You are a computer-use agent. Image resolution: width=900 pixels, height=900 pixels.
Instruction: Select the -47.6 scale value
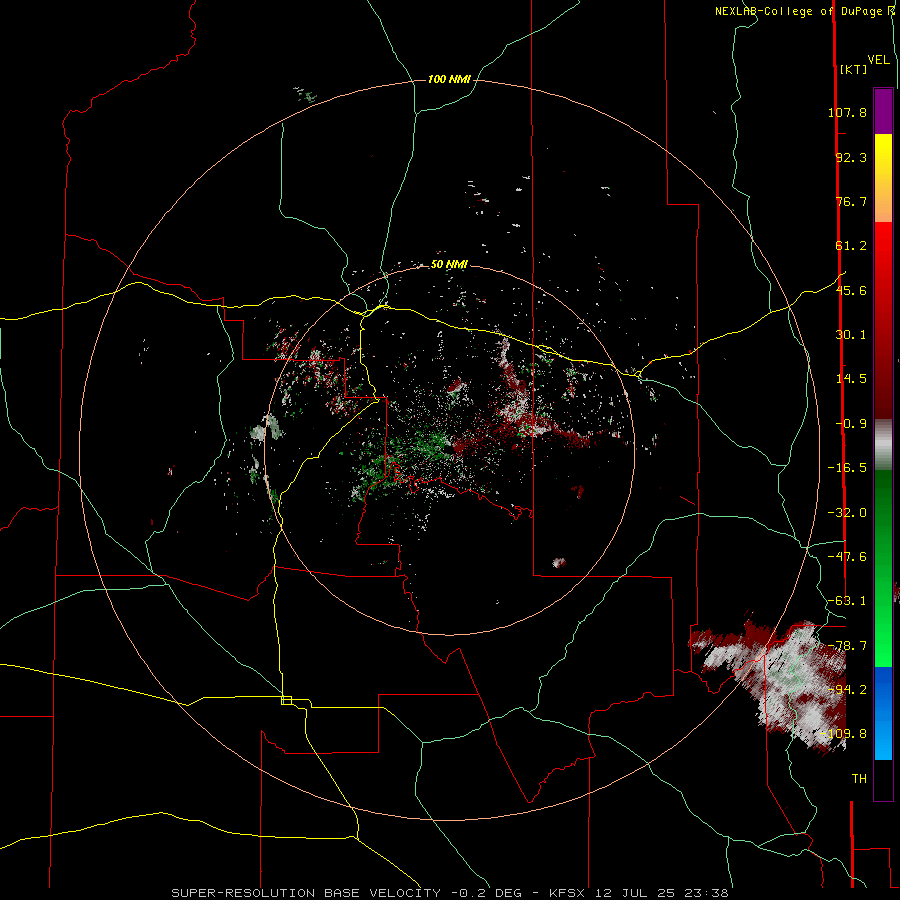pos(847,557)
